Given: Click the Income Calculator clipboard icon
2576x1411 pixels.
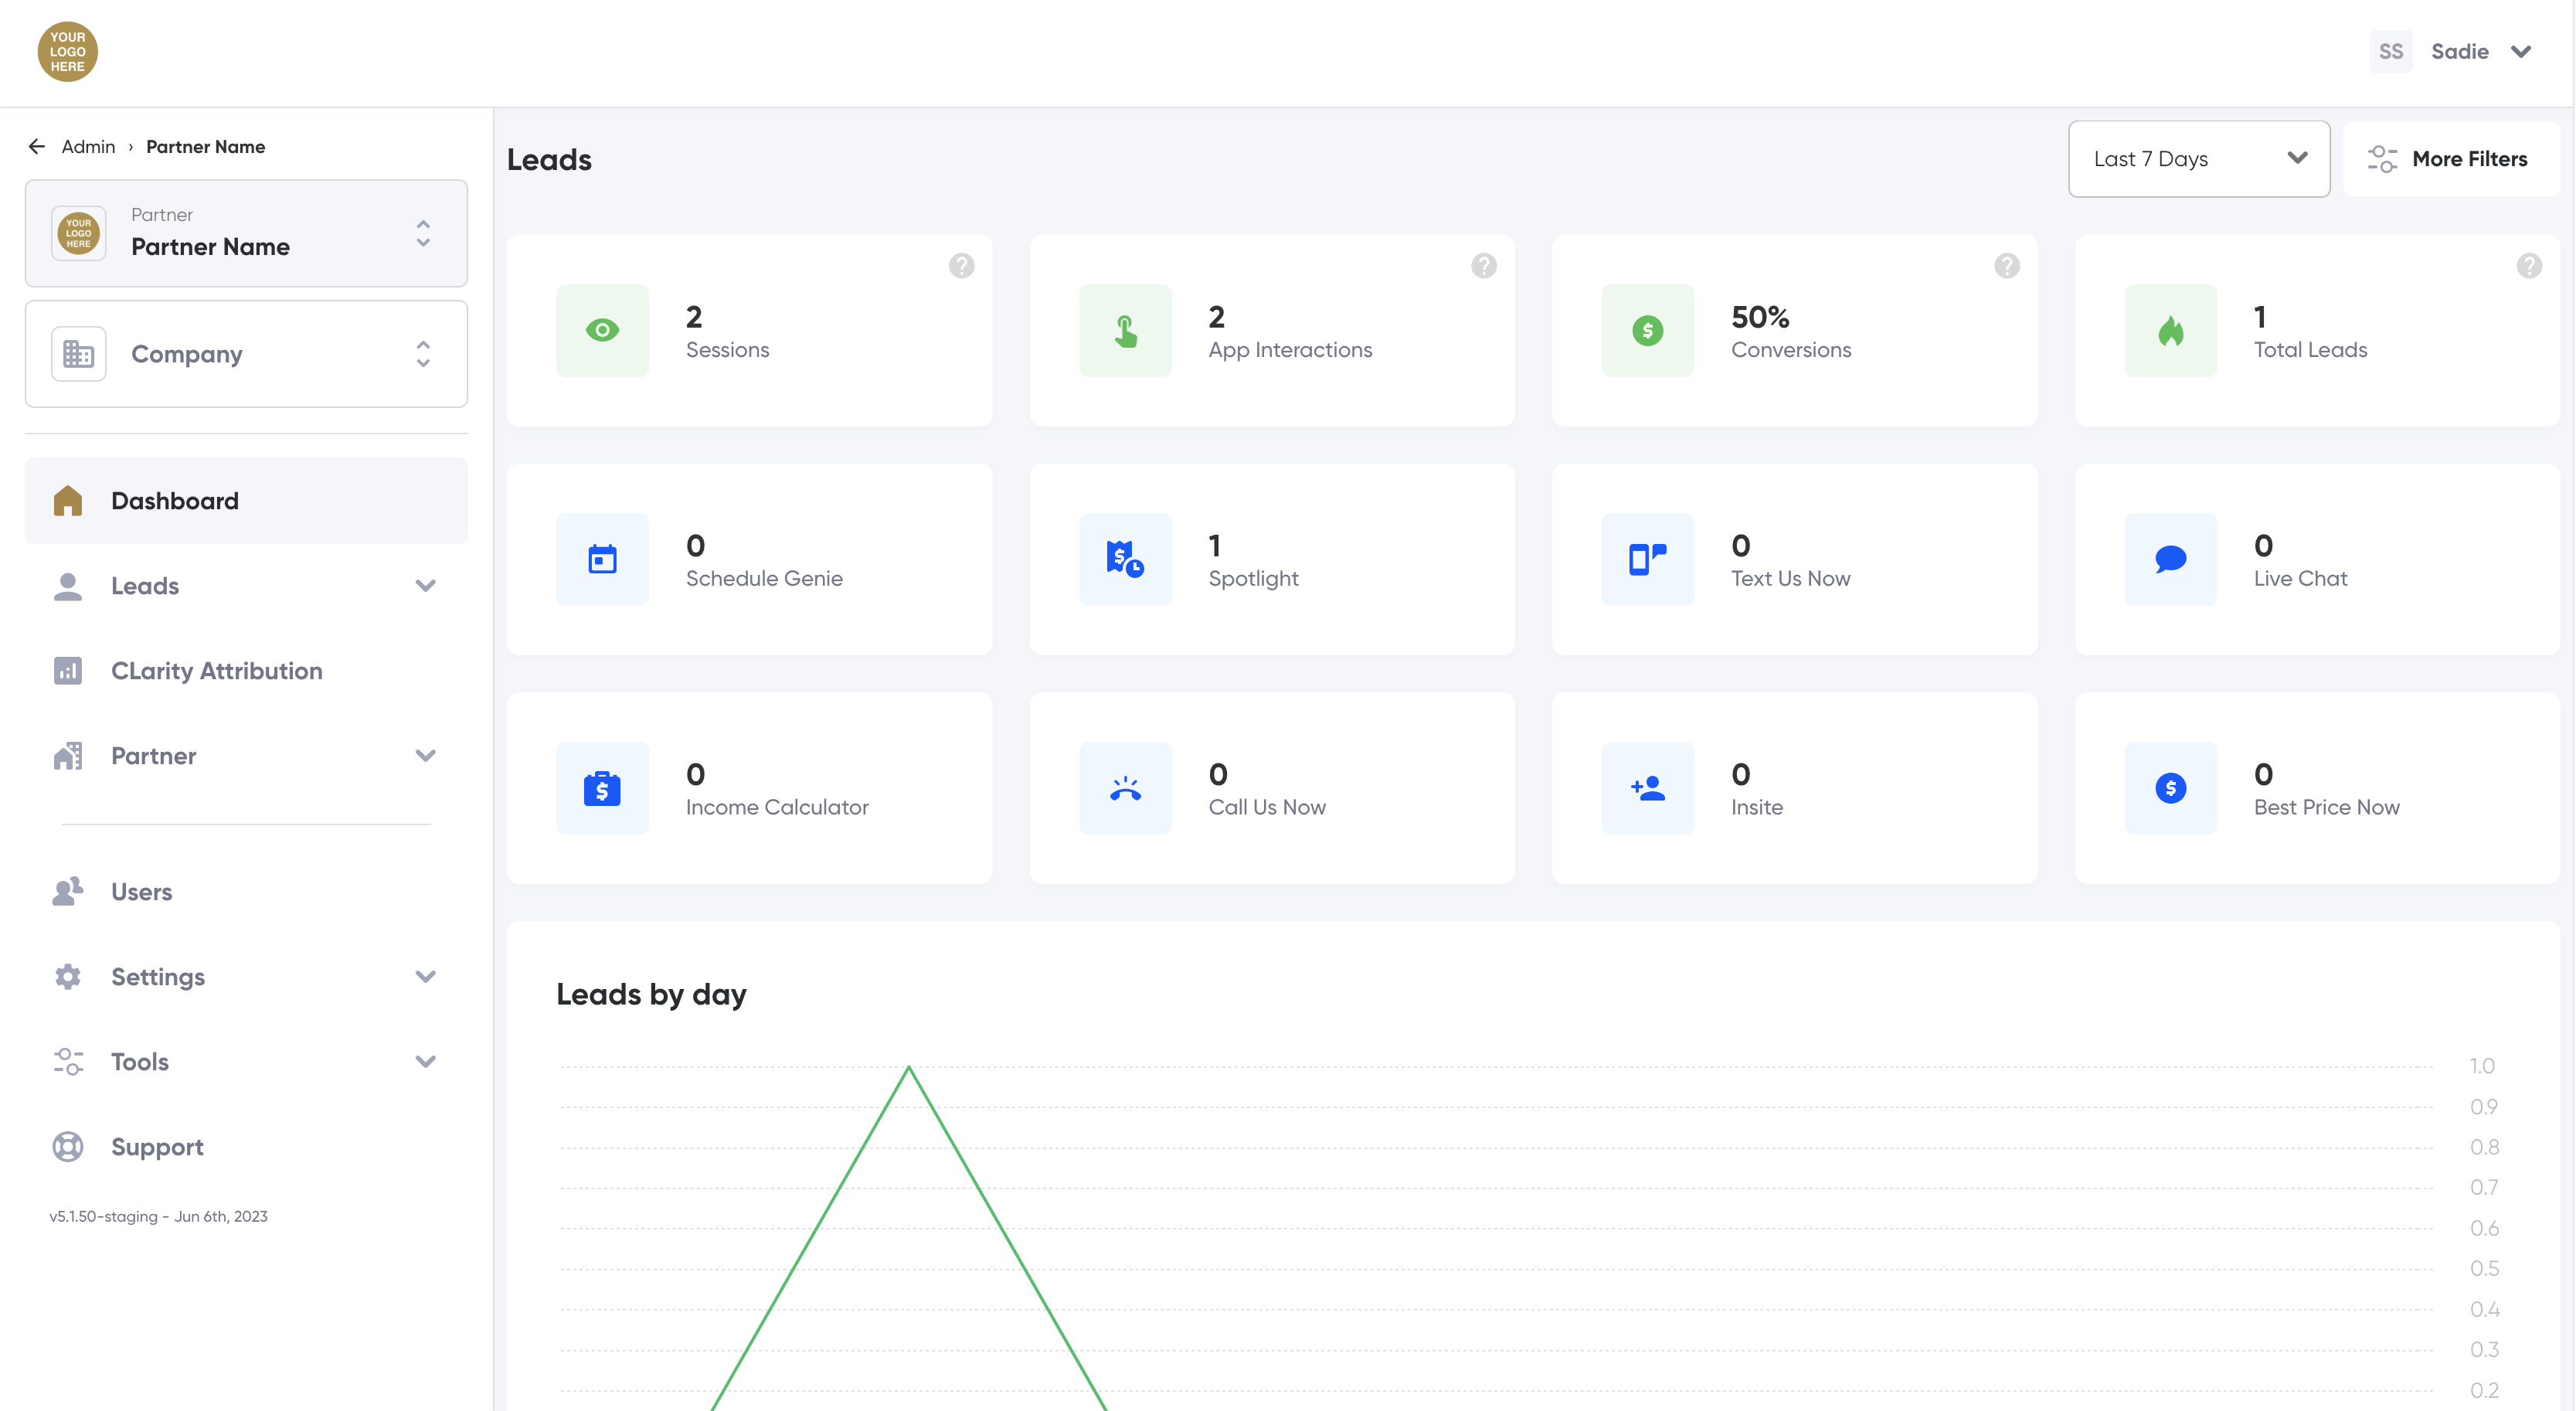Looking at the screenshot, I should (602, 788).
